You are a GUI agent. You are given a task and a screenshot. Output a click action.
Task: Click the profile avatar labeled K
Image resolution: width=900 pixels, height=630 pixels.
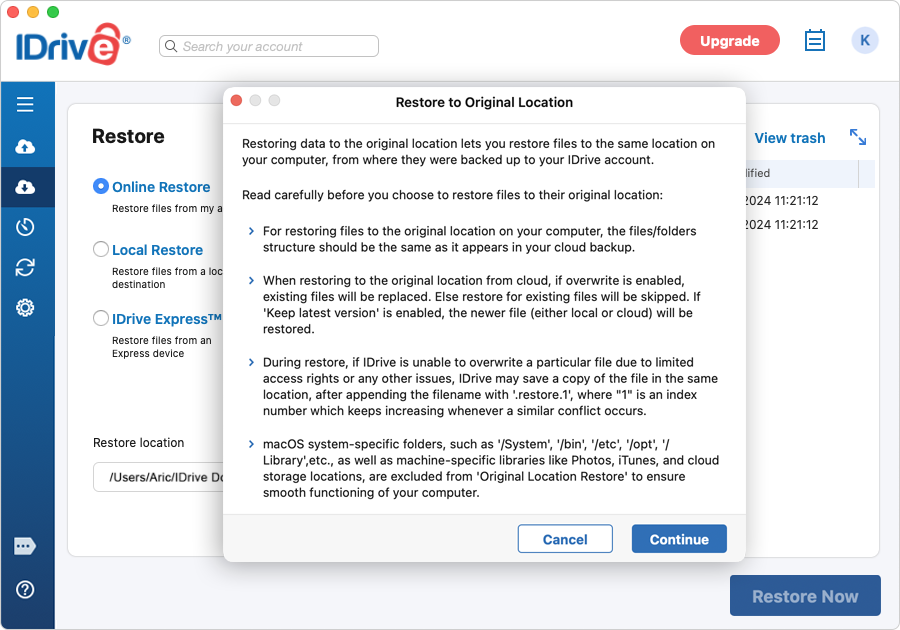[x=865, y=41]
